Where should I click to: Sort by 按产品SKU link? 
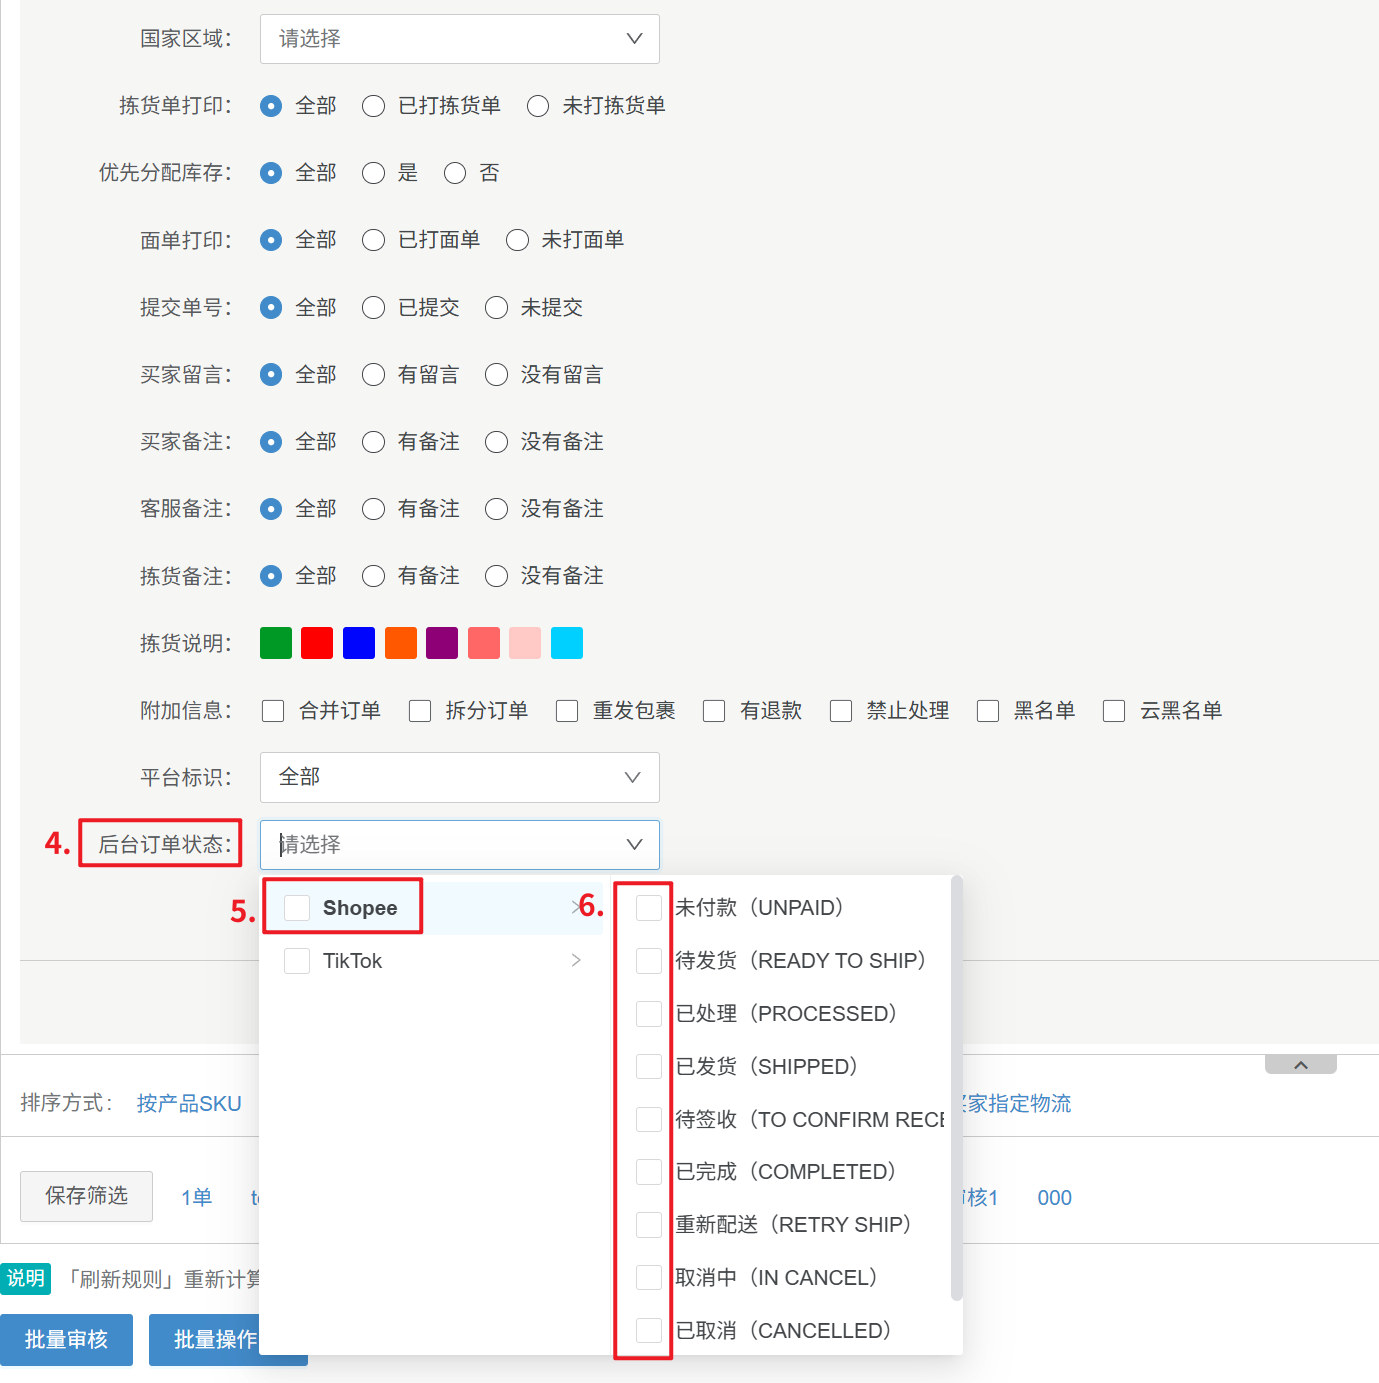189,1103
